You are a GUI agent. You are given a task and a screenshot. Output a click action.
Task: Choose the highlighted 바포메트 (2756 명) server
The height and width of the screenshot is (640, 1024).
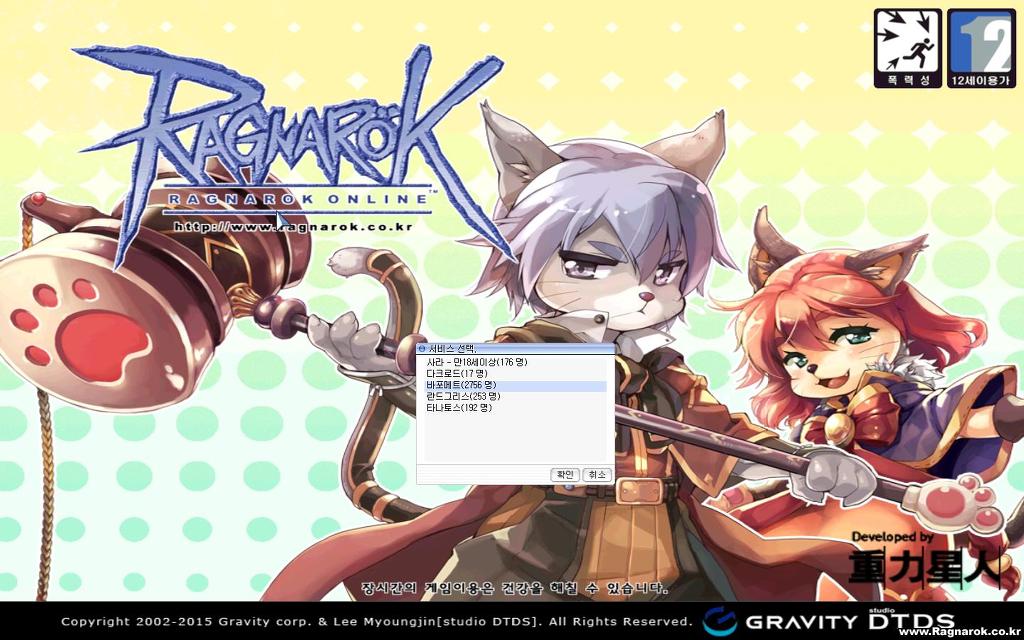462,385
